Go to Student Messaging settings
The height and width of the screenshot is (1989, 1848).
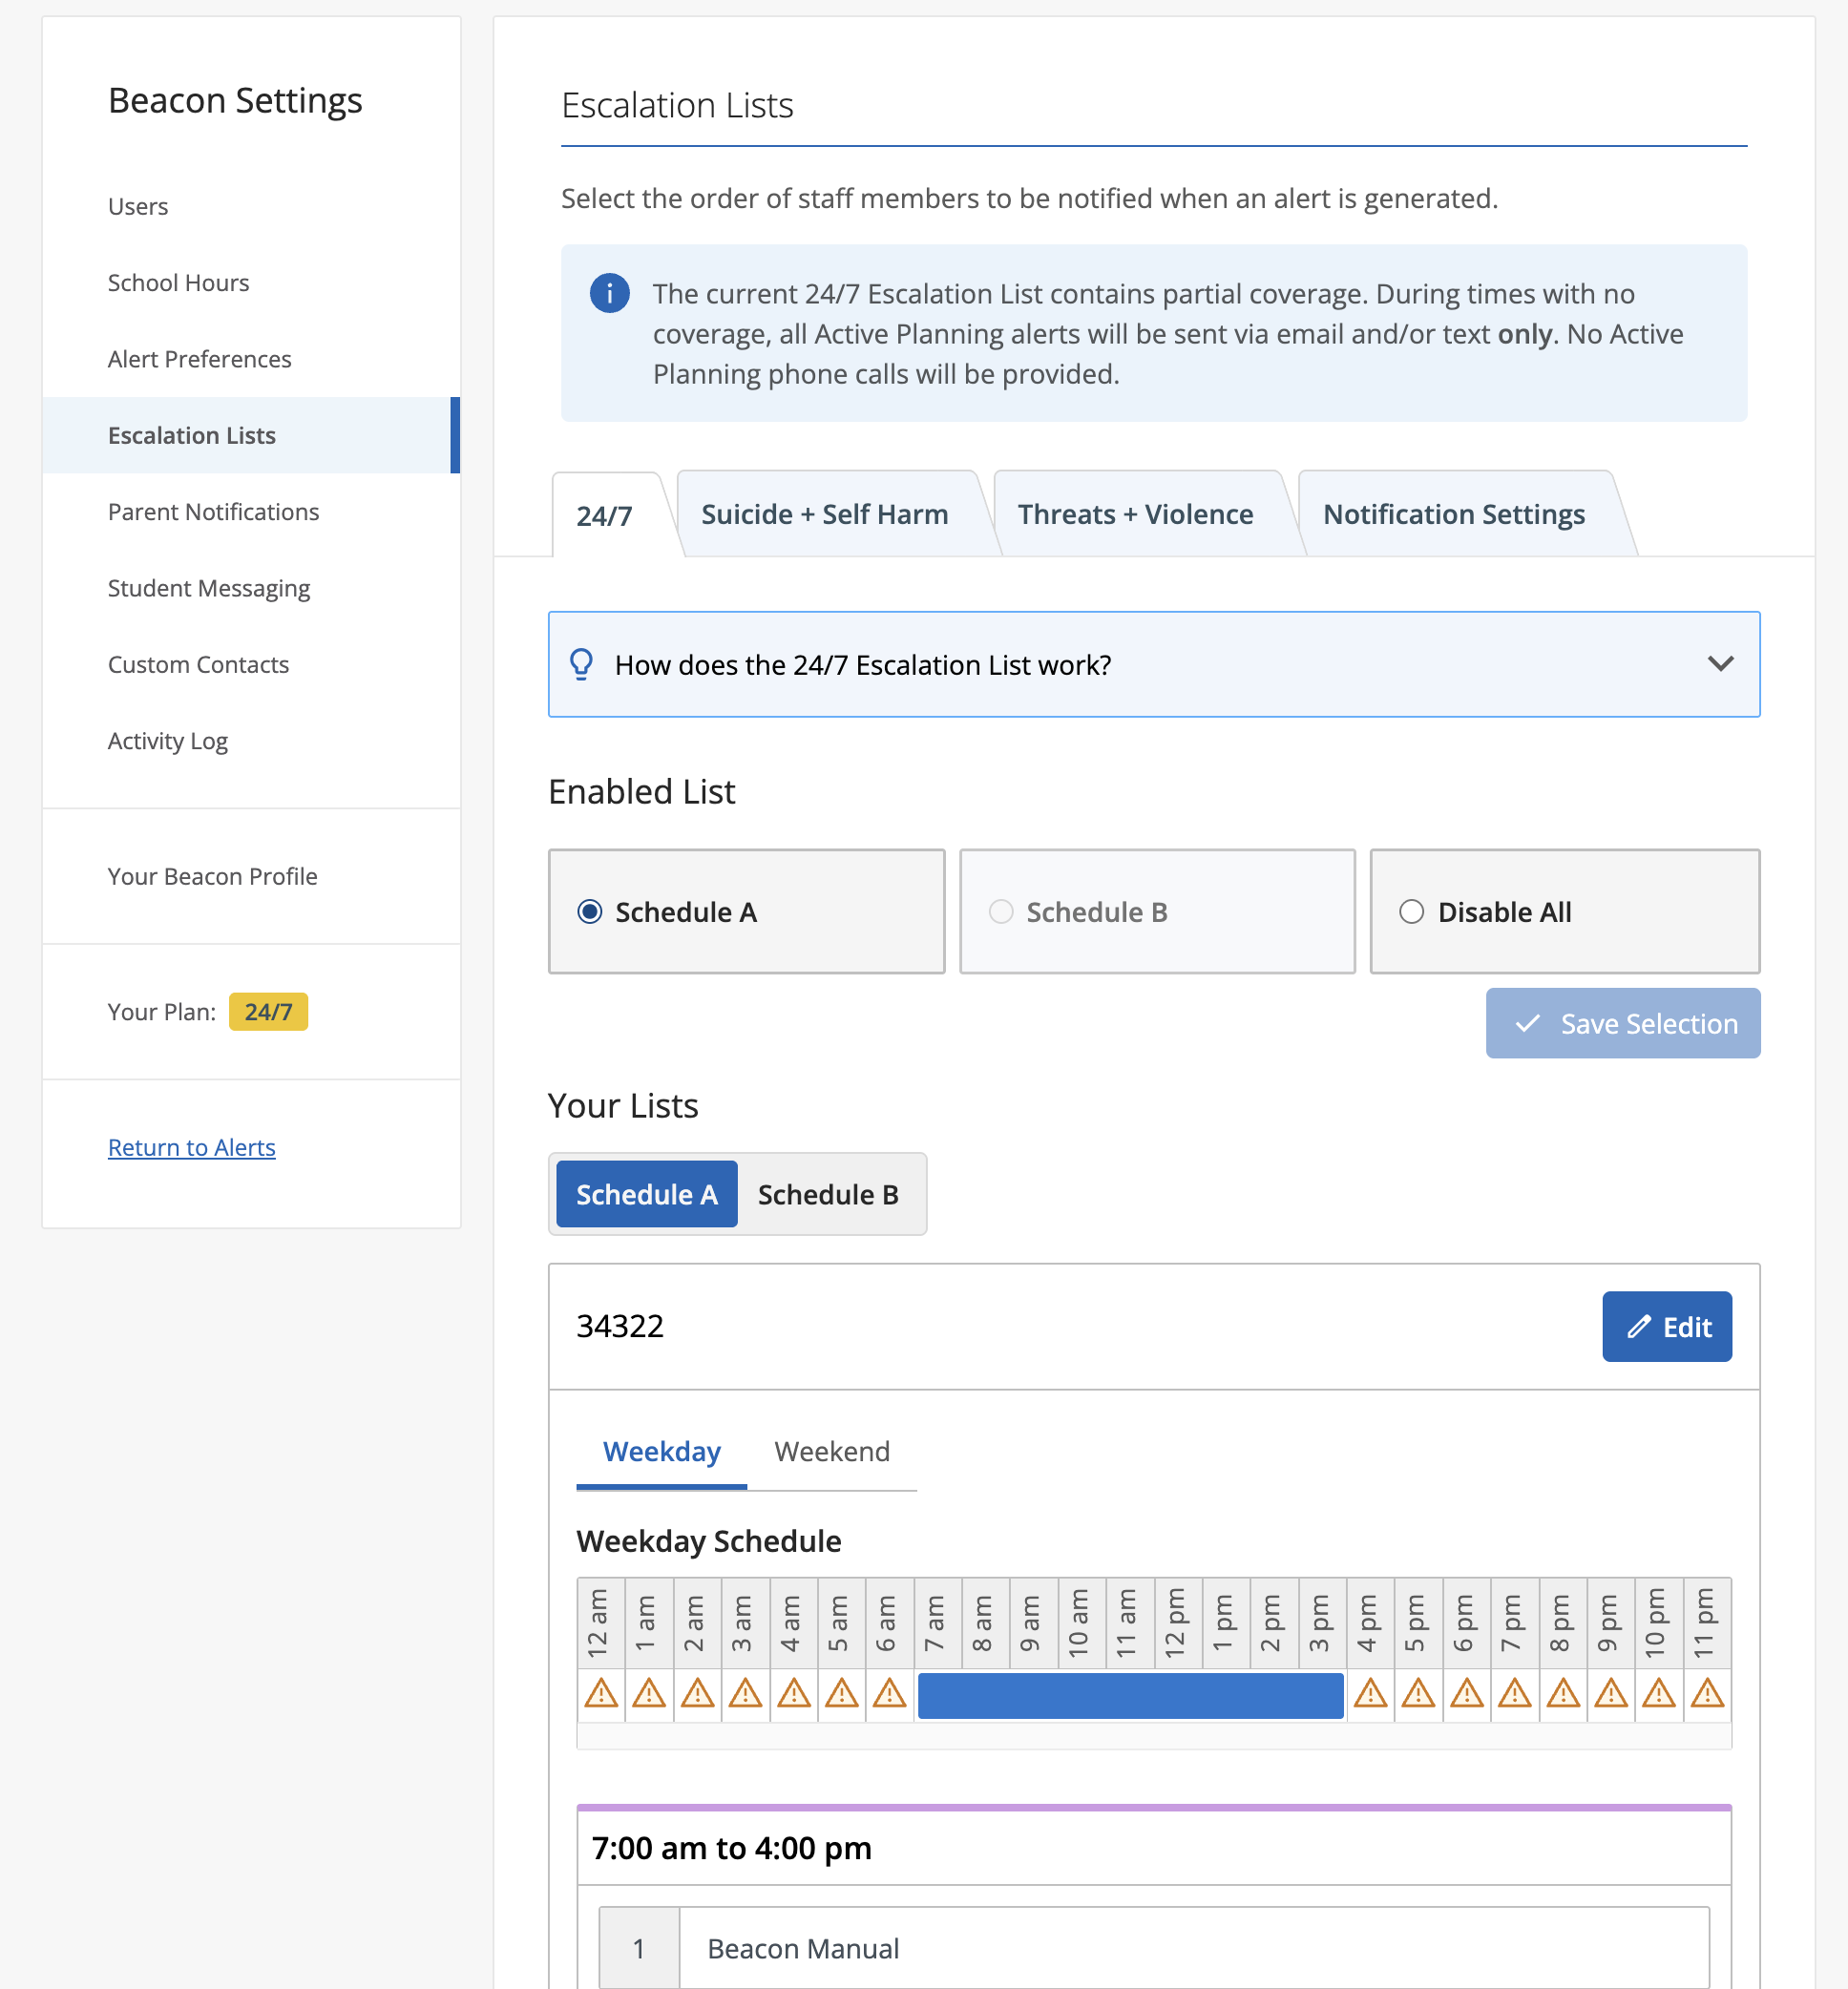point(209,588)
